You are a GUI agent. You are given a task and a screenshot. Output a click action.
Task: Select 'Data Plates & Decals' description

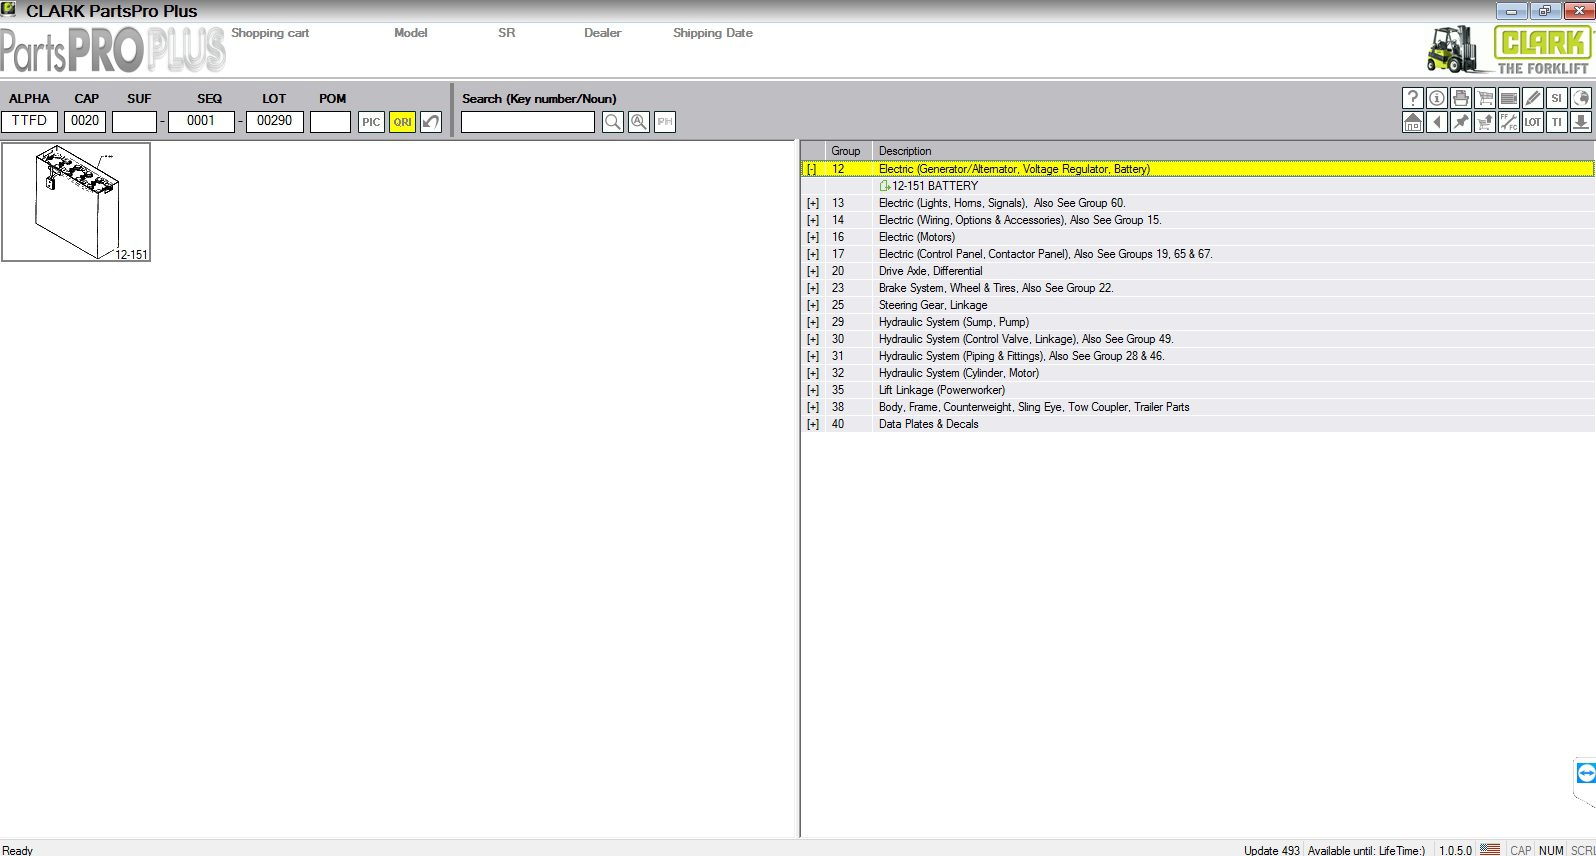[x=928, y=424]
